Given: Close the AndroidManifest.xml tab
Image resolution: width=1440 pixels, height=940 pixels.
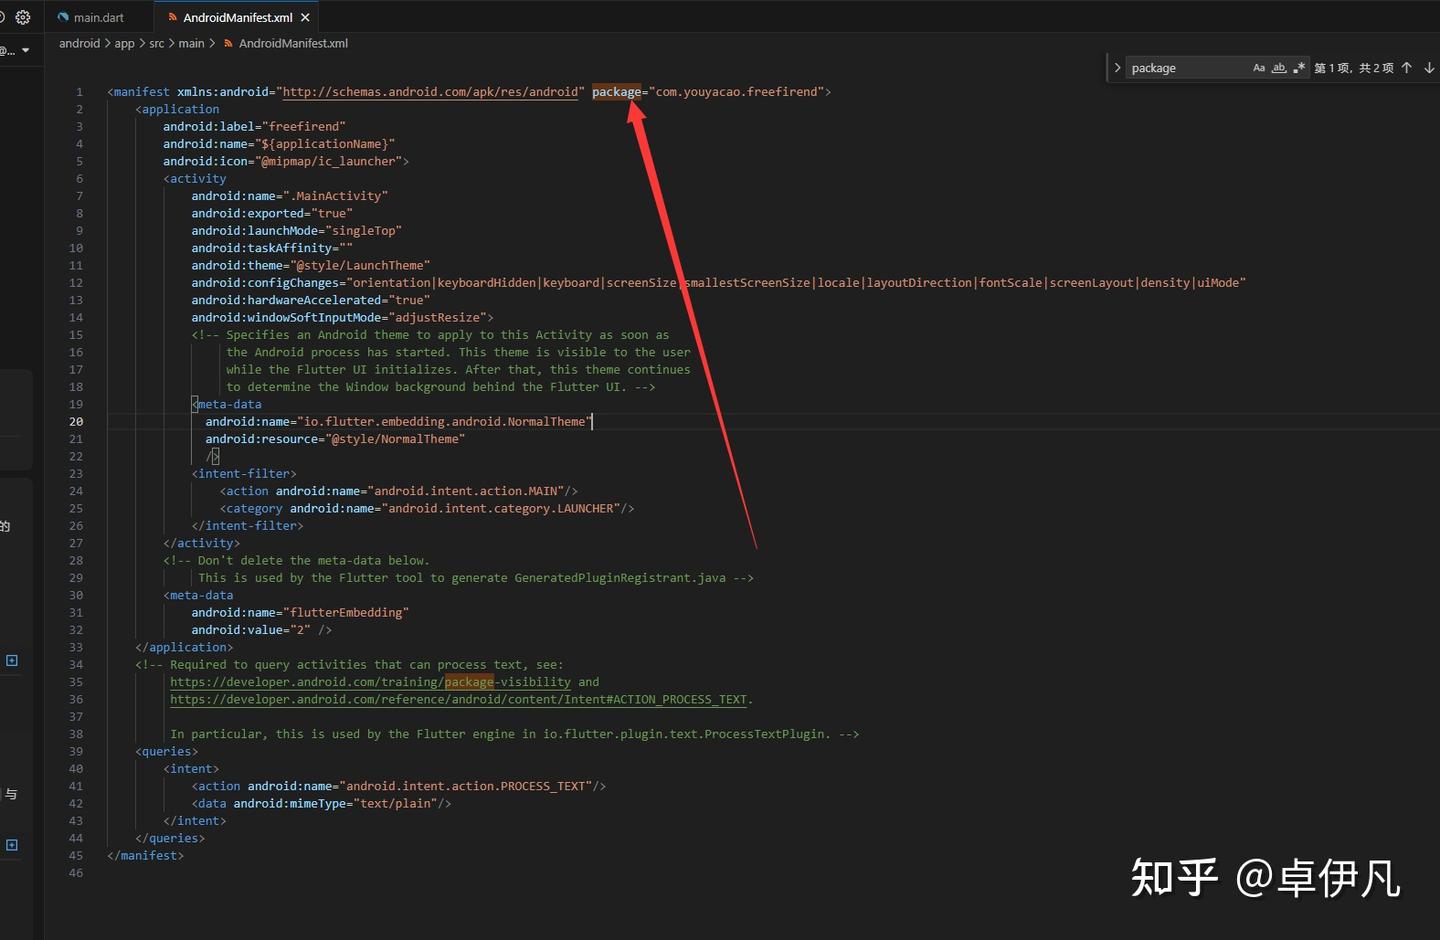Looking at the screenshot, I should tap(305, 17).
